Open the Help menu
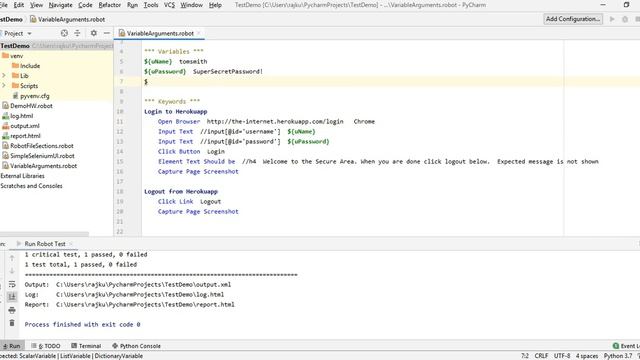This screenshot has height=360, width=640. pyautogui.click(x=215, y=5)
